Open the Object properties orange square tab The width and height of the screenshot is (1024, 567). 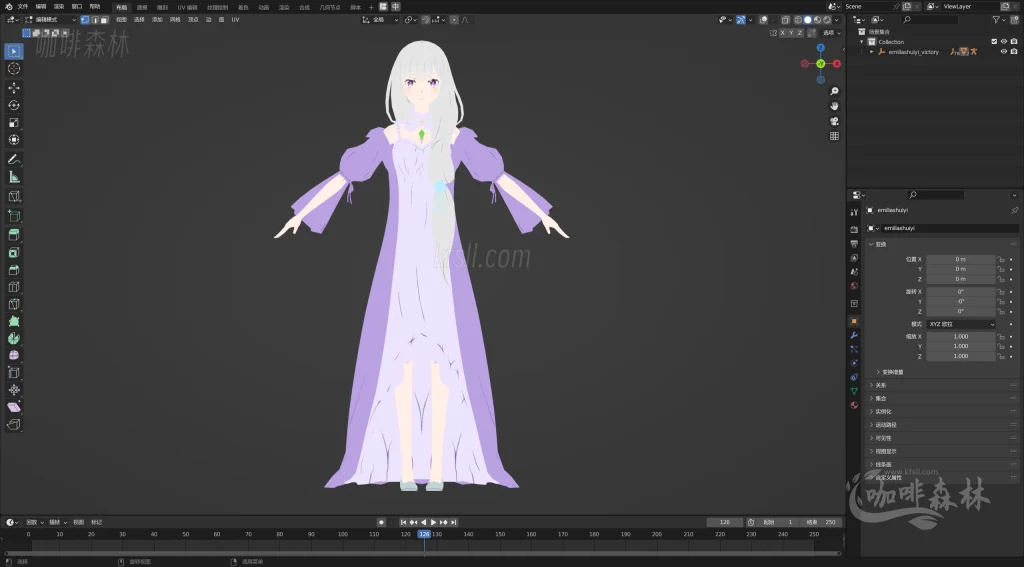click(x=854, y=321)
